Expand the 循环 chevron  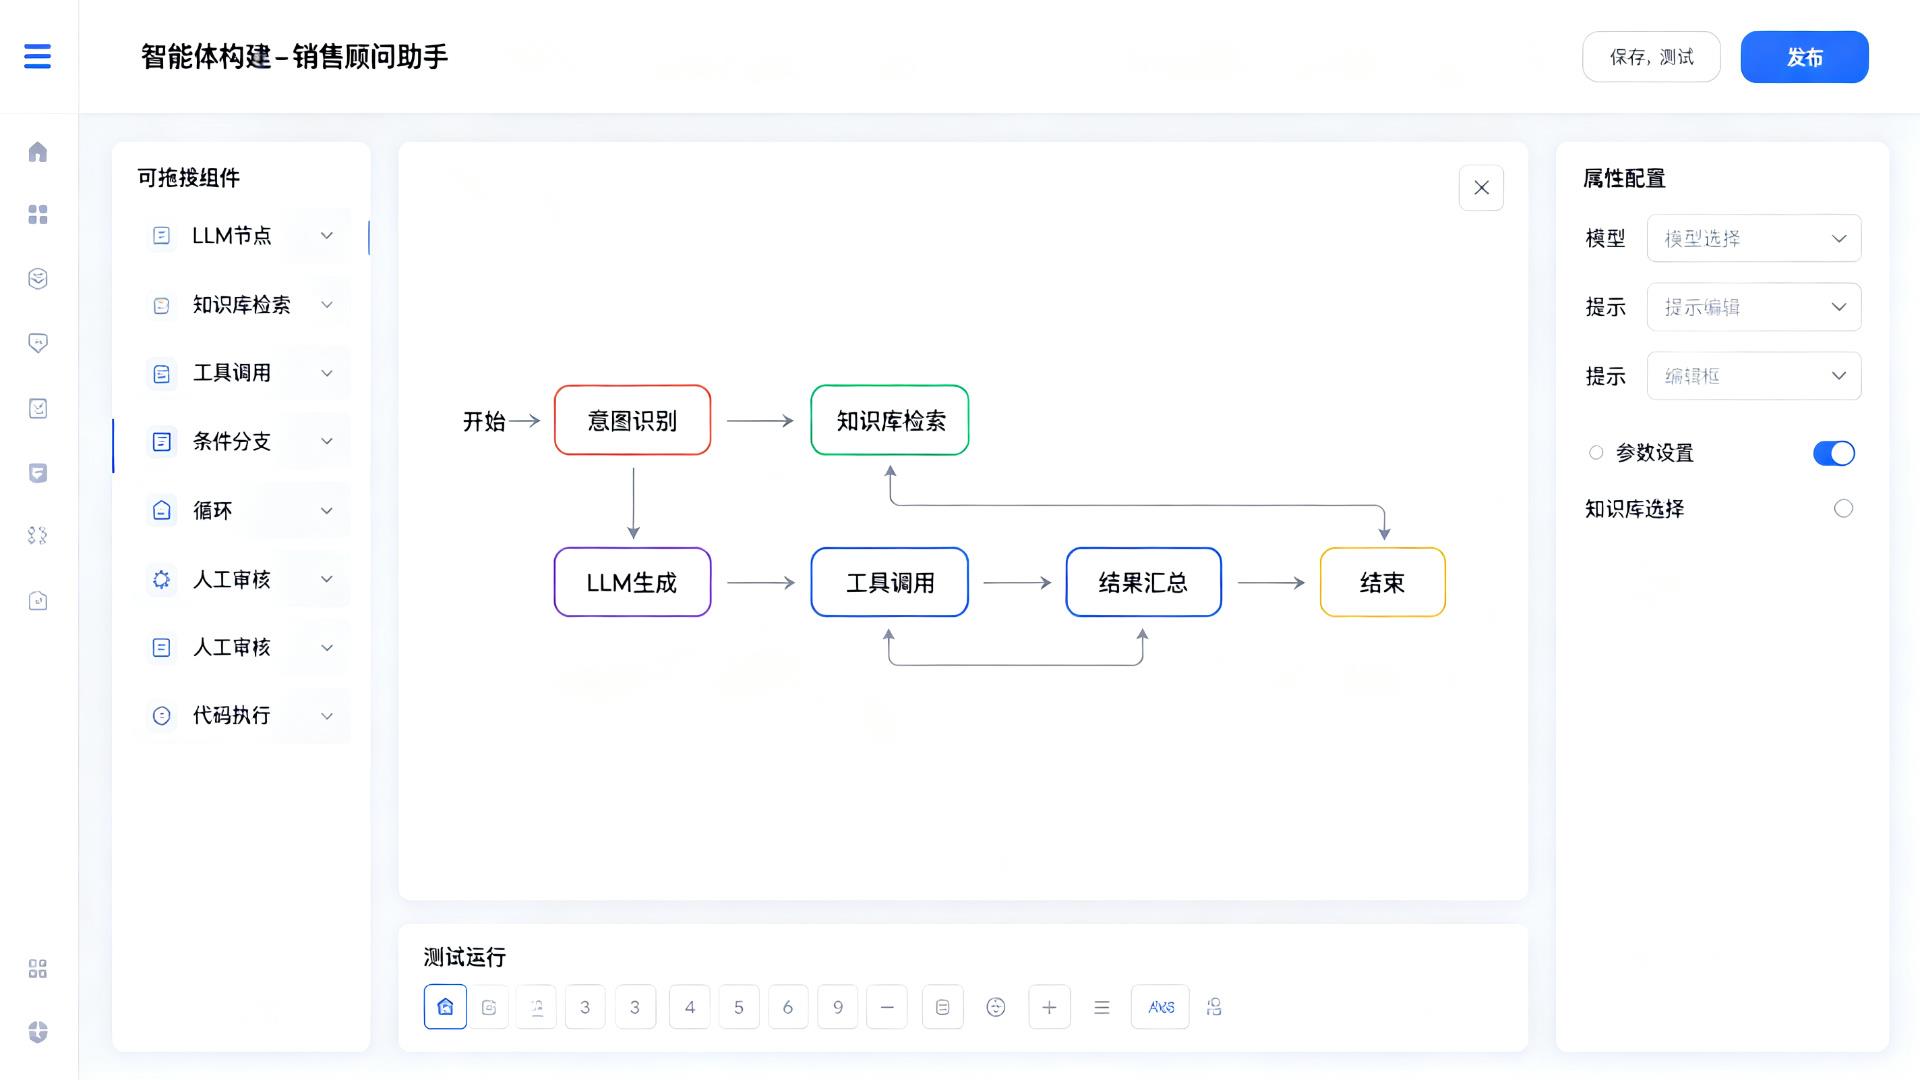pyautogui.click(x=326, y=511)
